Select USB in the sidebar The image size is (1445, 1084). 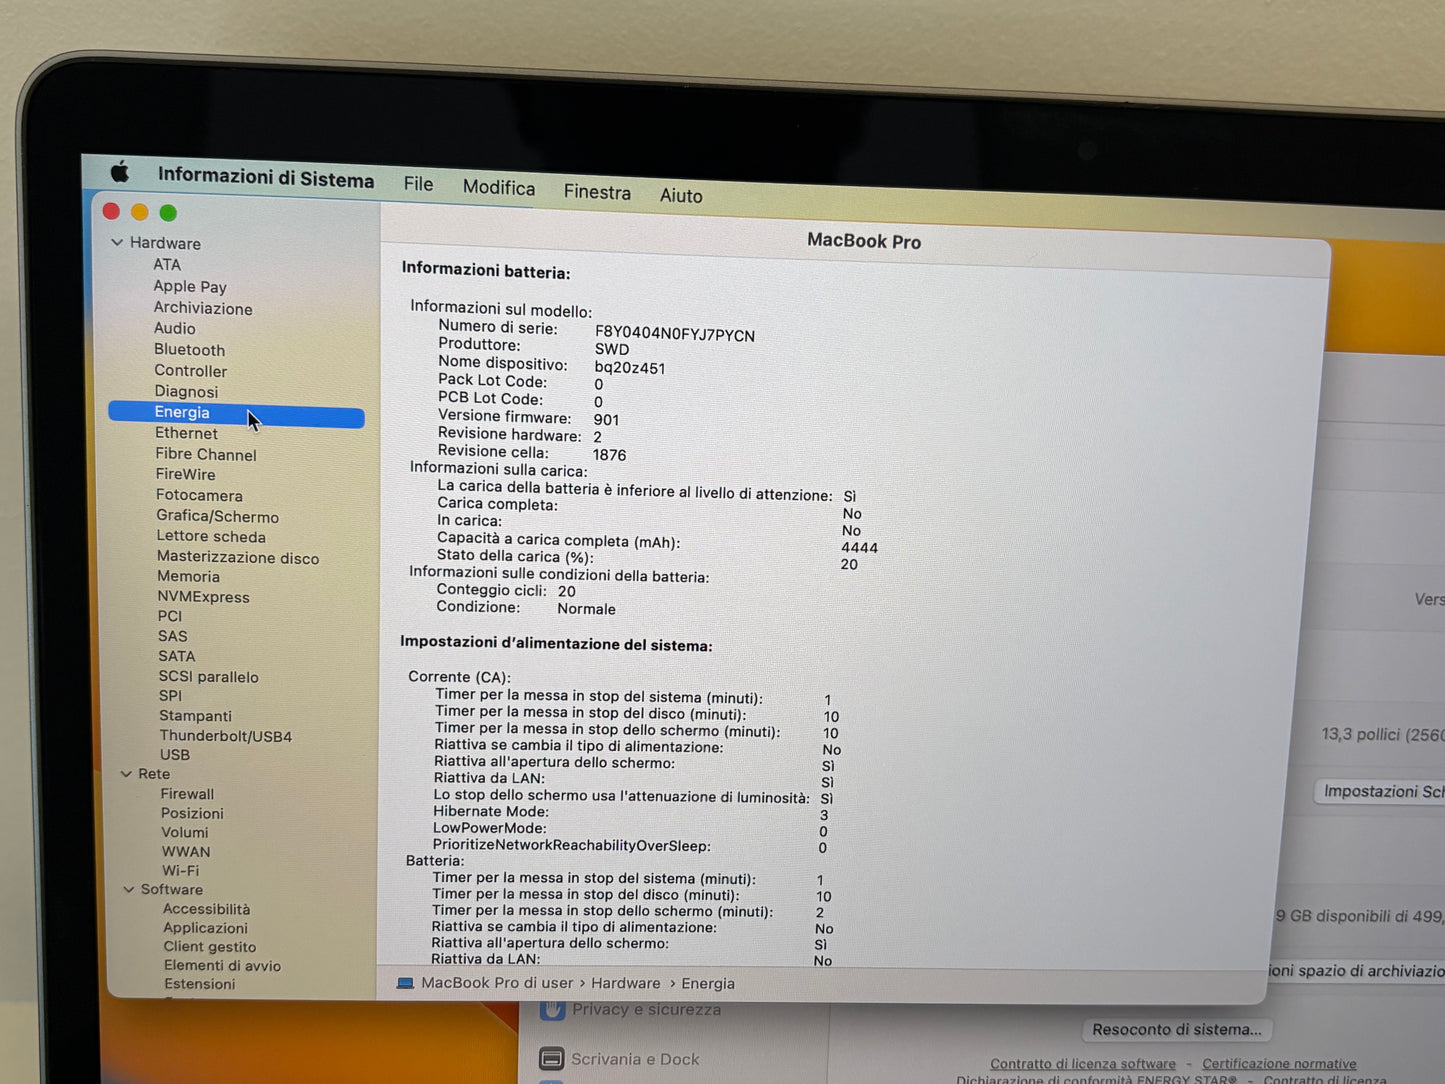click(x=174, y=755)
